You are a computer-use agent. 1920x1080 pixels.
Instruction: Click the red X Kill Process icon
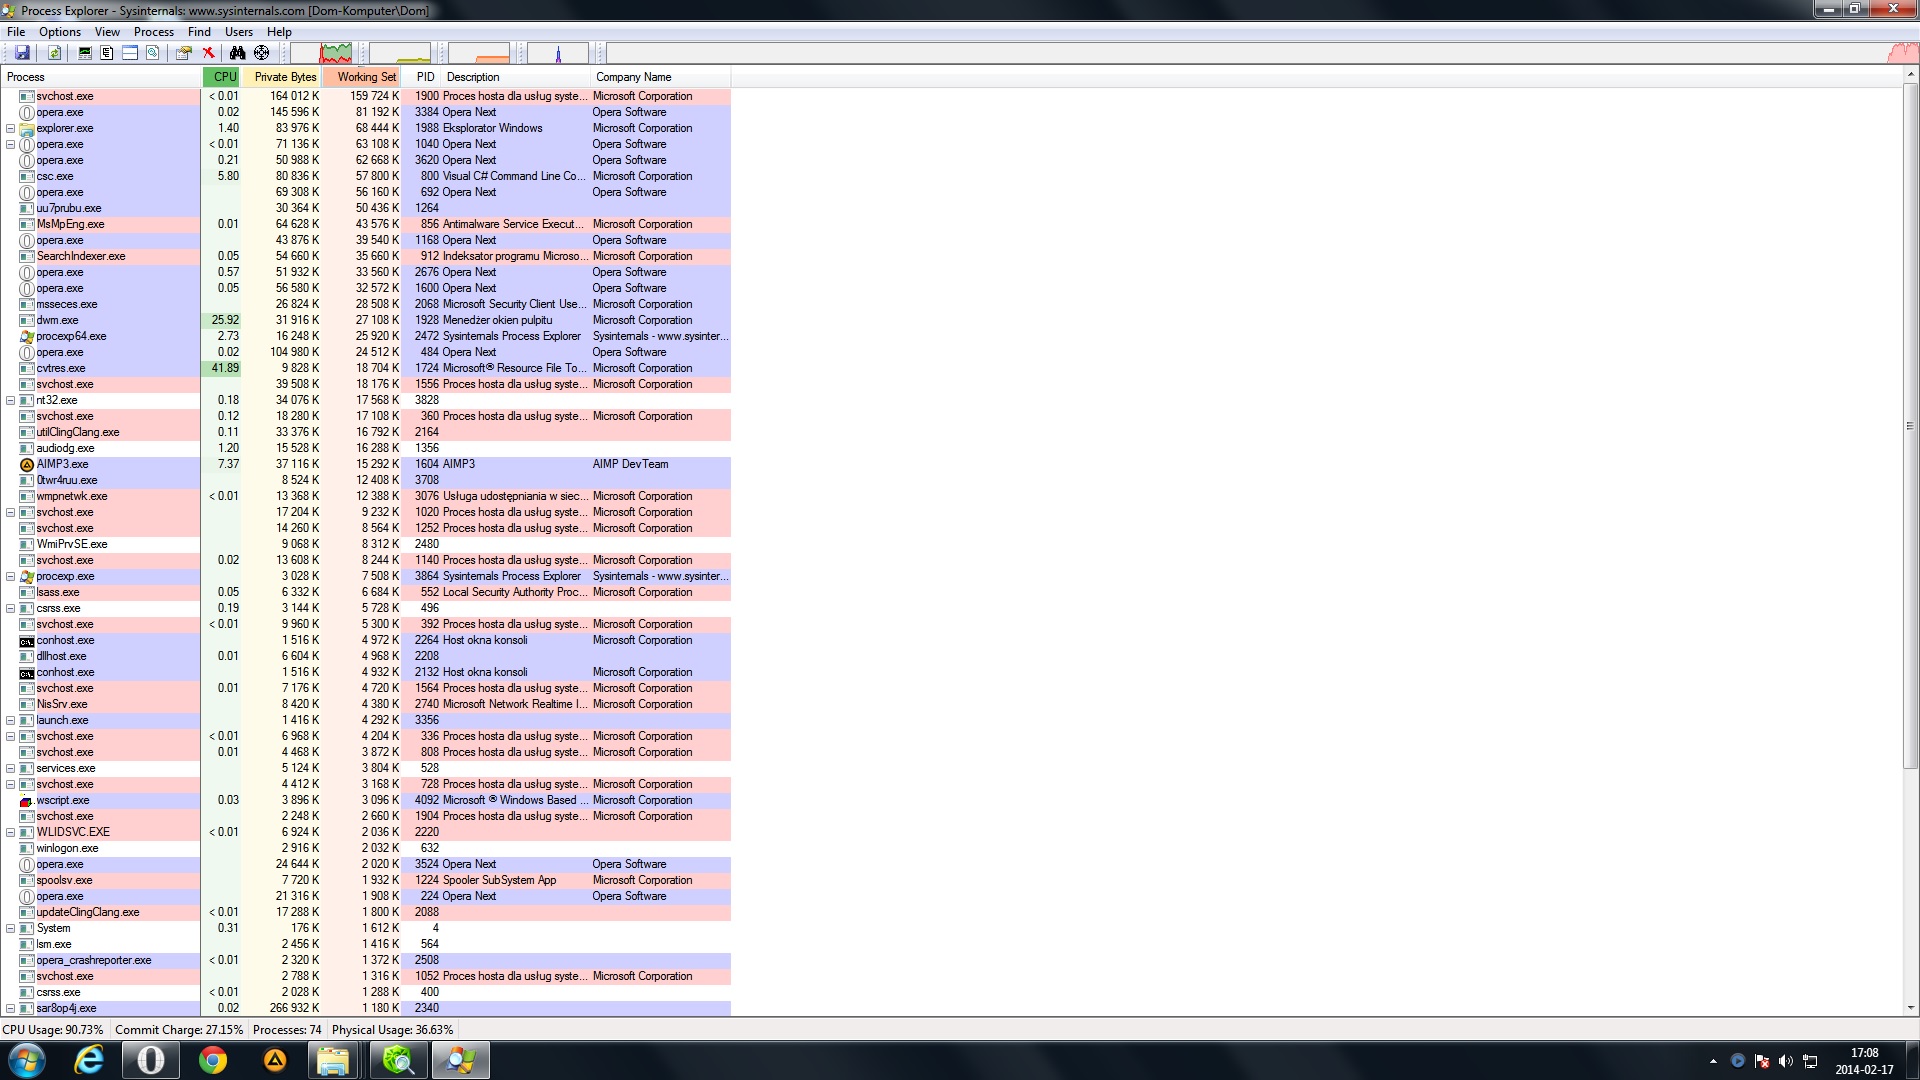coord(208,53)
